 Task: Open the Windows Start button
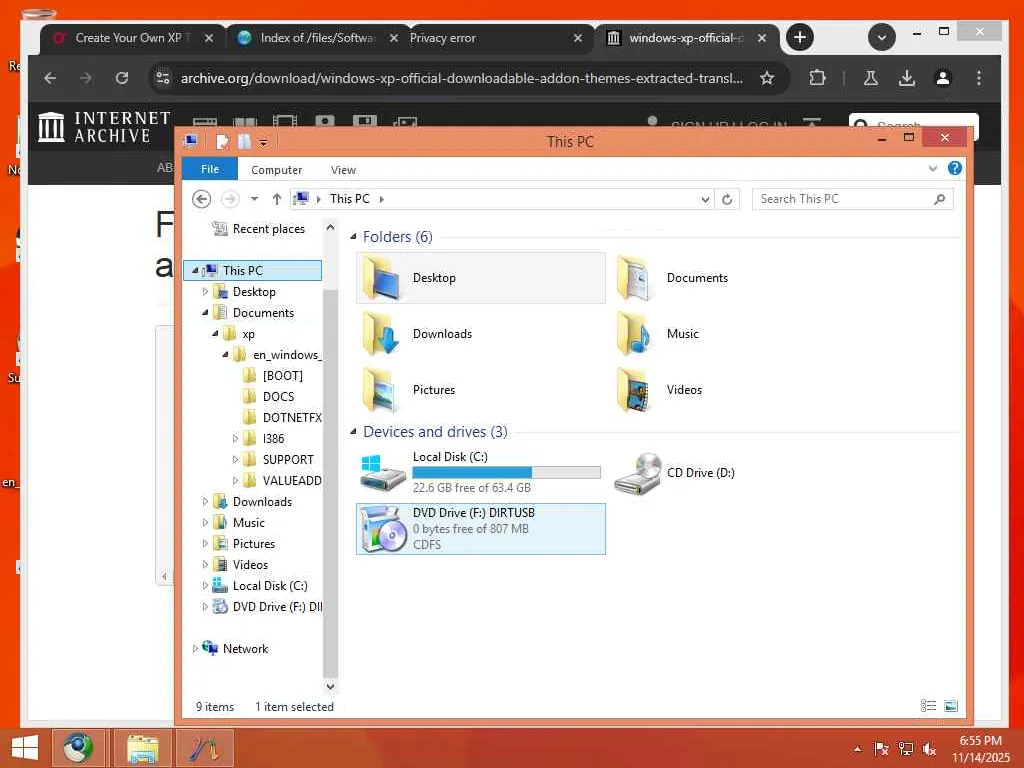[25, 748]
